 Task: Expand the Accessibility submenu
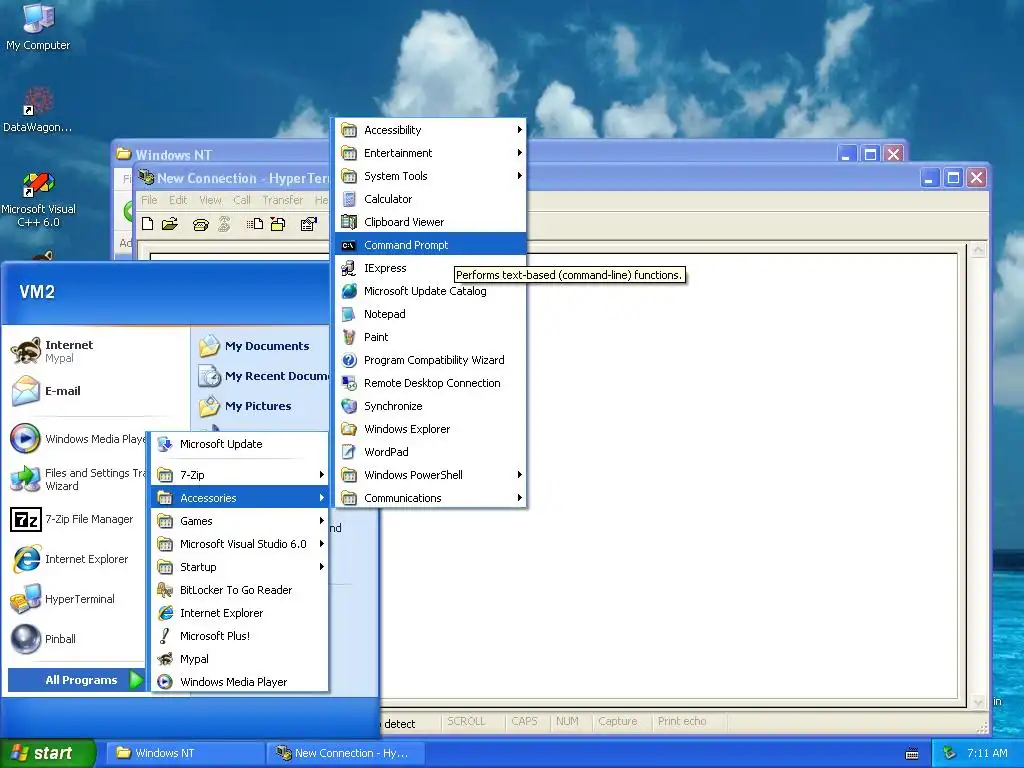pyautogui.click(x=430, y=130)
